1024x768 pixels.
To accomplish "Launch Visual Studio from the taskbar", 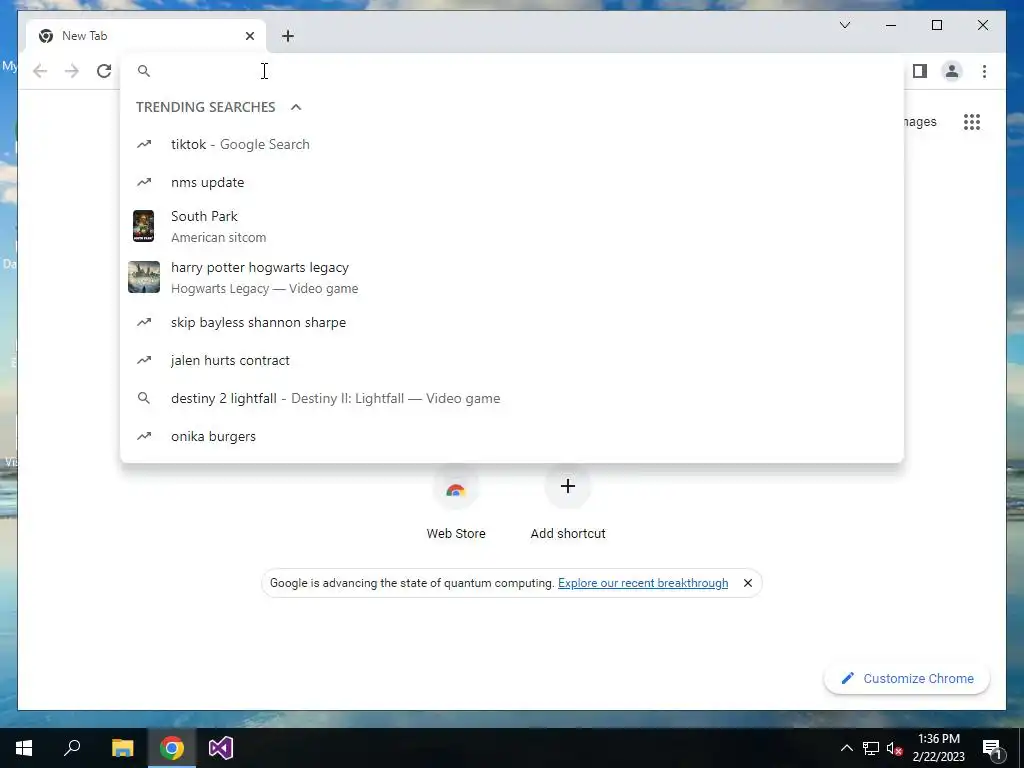I will pyautogui.click(x=221, y=748).
